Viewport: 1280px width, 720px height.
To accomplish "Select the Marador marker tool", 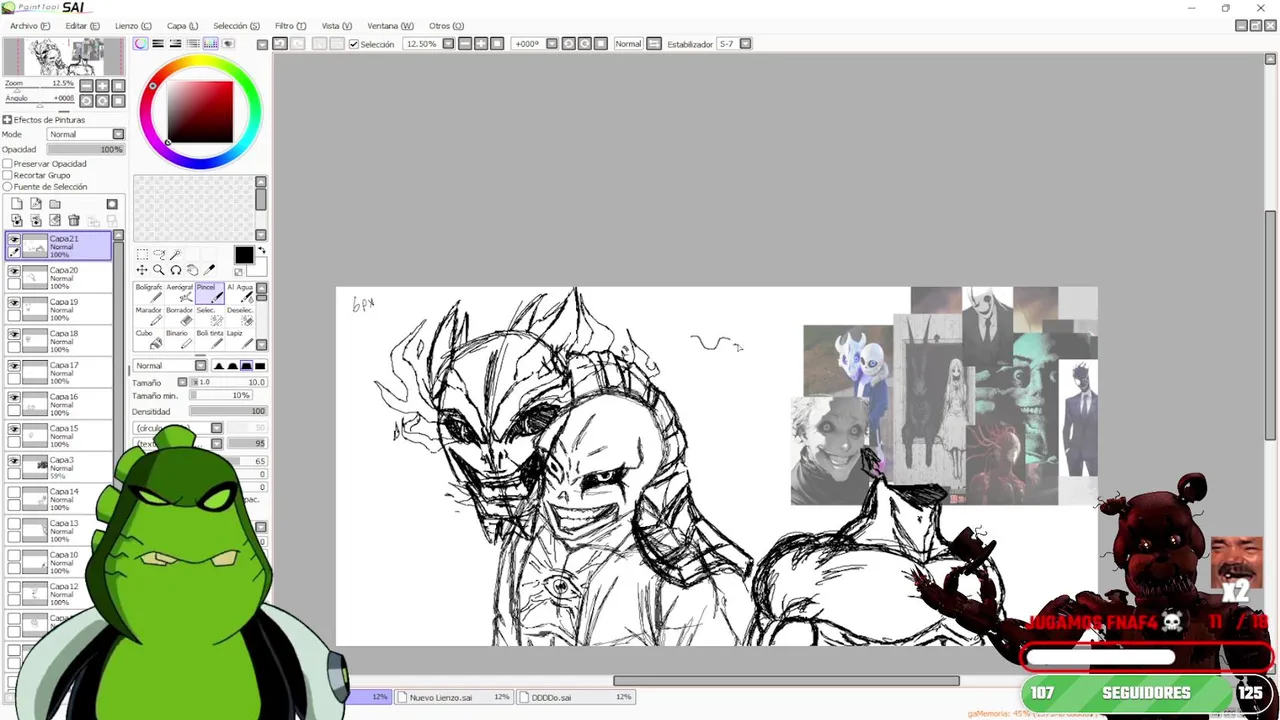I will click(x=149, y=316).
